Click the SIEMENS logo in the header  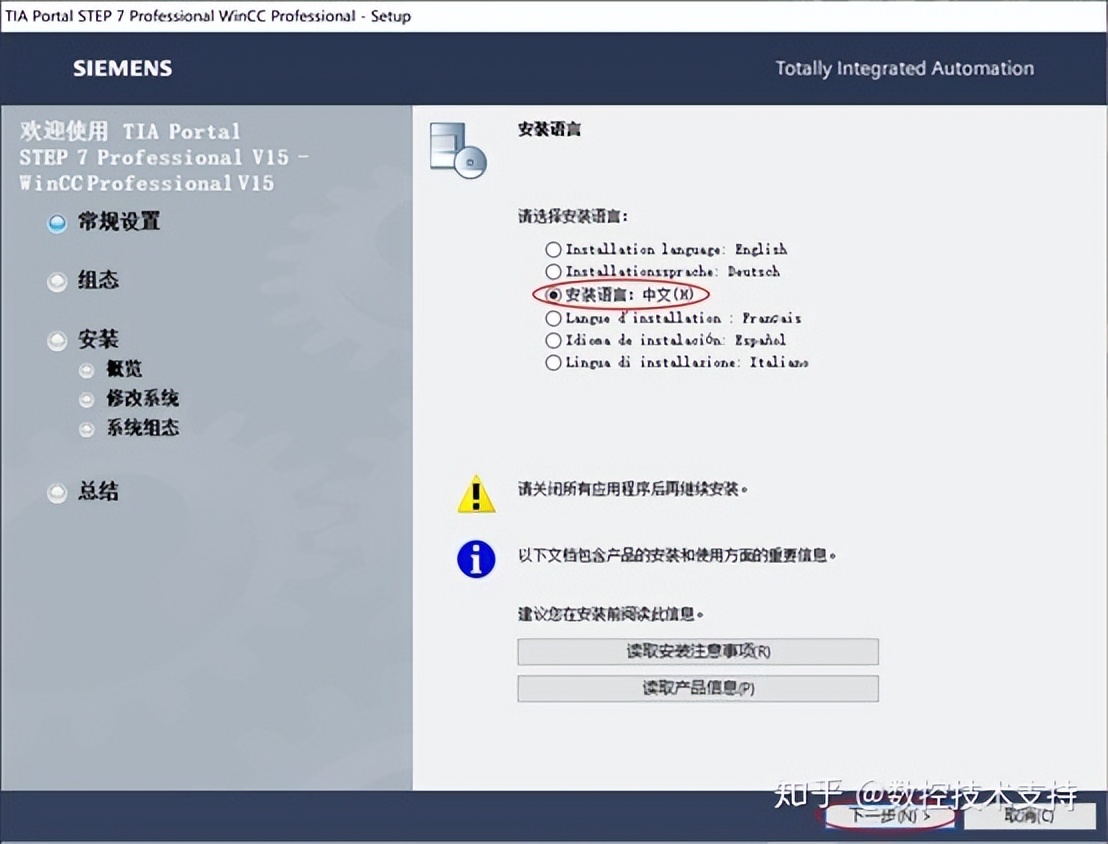pos(121,68)
